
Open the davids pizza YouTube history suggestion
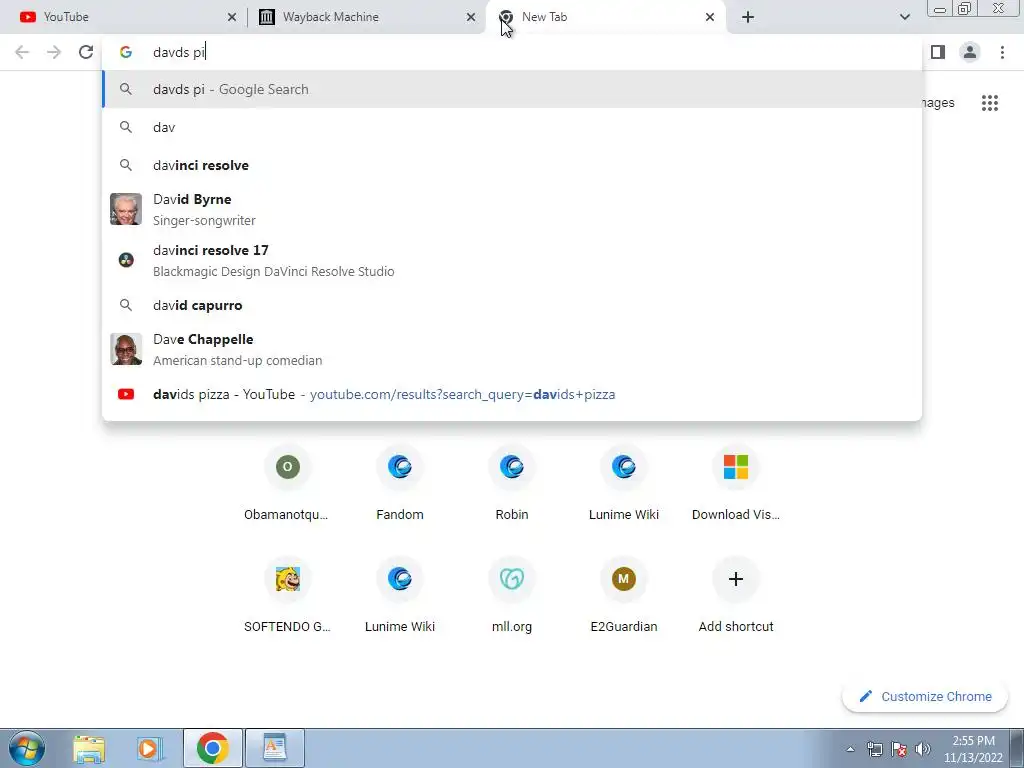click(512, 394)
